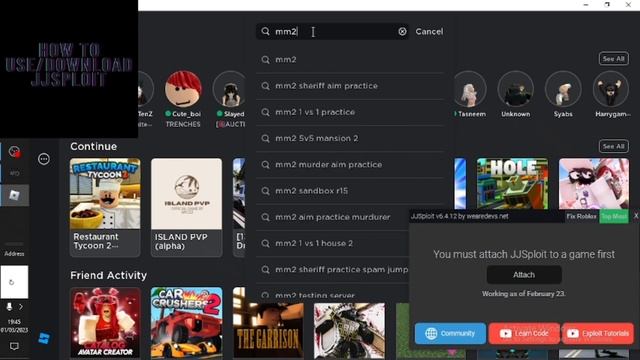Select "mm2 sheriff aim practice" suggestion
Viewport: 640px width, 360px height.
click(350, 86)
